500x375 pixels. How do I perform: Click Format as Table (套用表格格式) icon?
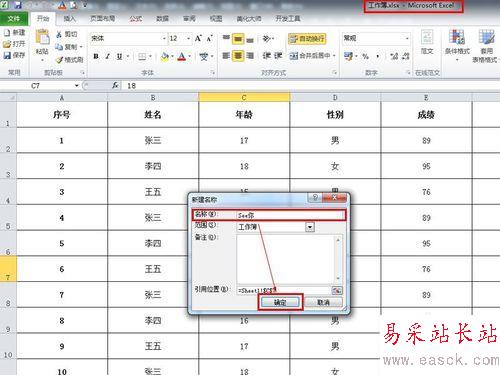pyautogui.click(x=486, y=37)
